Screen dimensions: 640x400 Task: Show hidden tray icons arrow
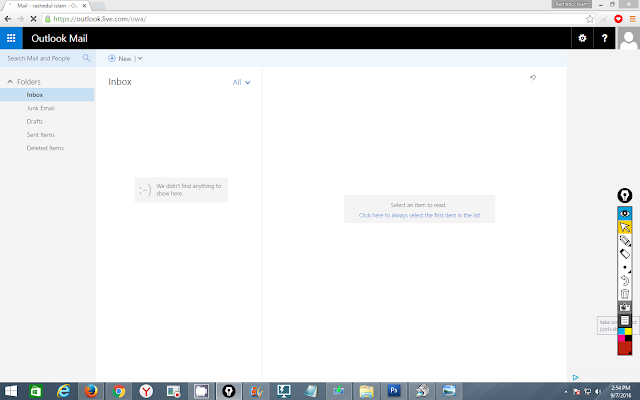click(566, 391)
